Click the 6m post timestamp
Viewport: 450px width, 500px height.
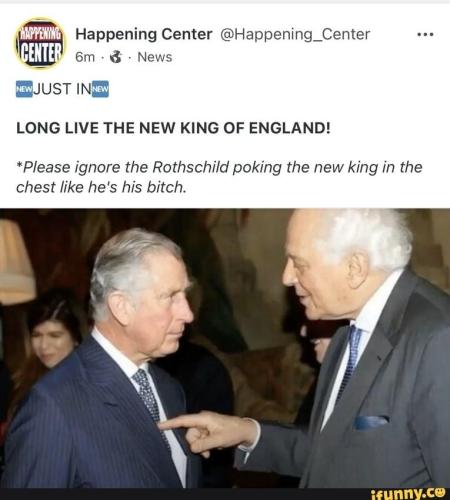(x=85, y=57)
